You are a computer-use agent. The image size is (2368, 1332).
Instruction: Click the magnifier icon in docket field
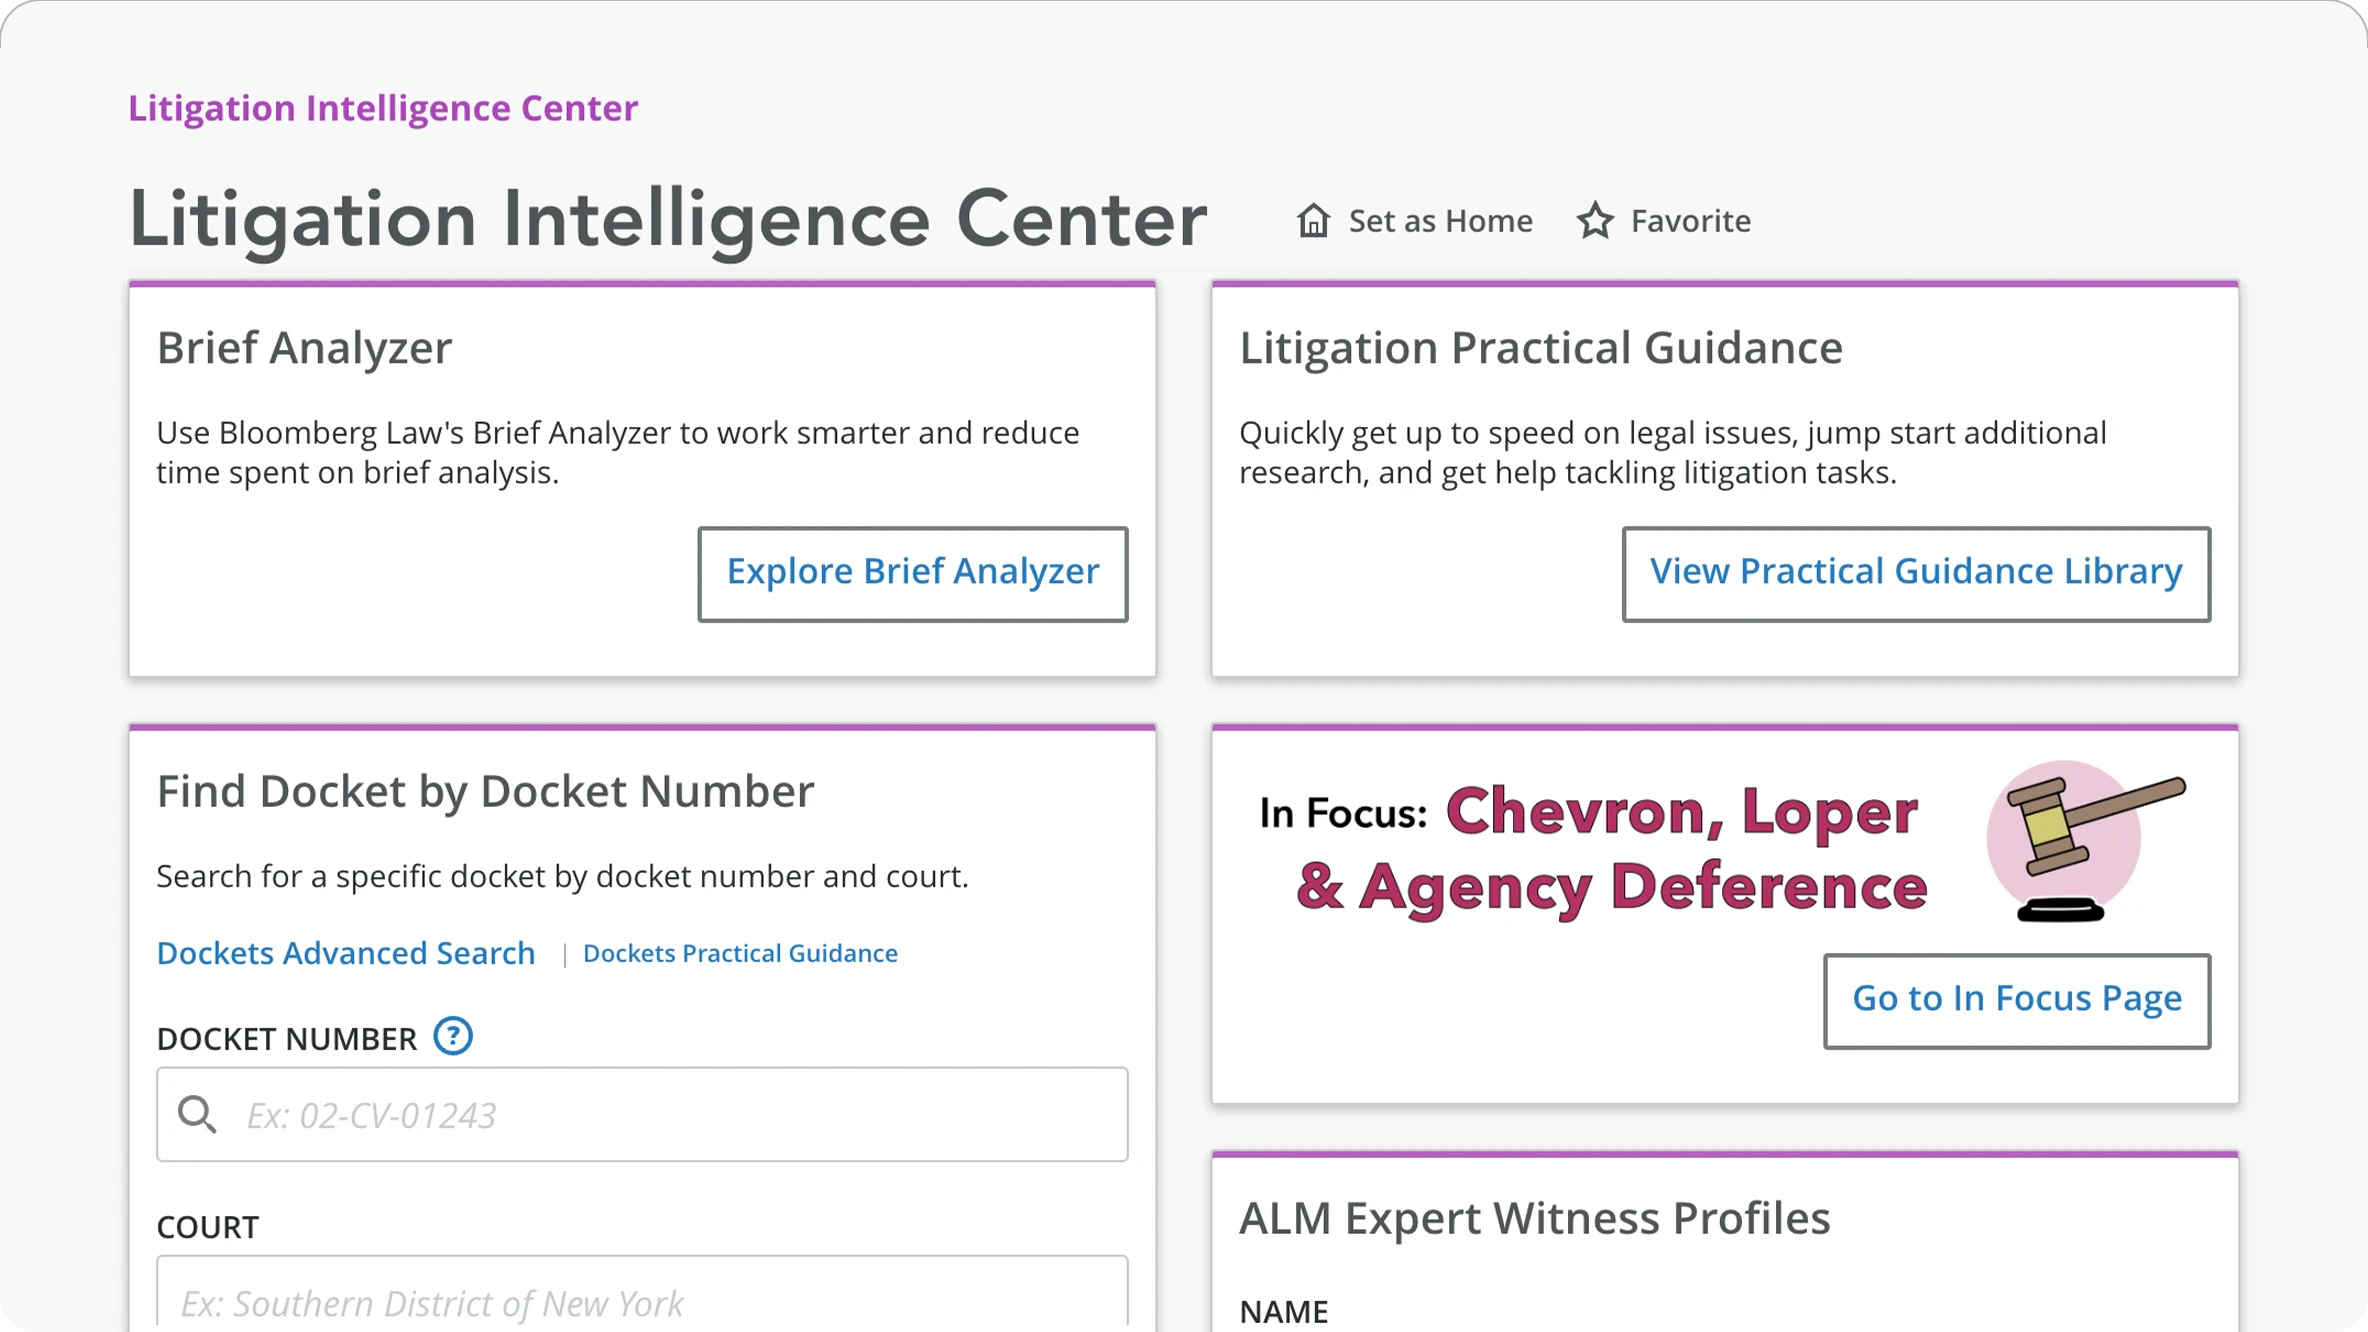(197, 1114)
